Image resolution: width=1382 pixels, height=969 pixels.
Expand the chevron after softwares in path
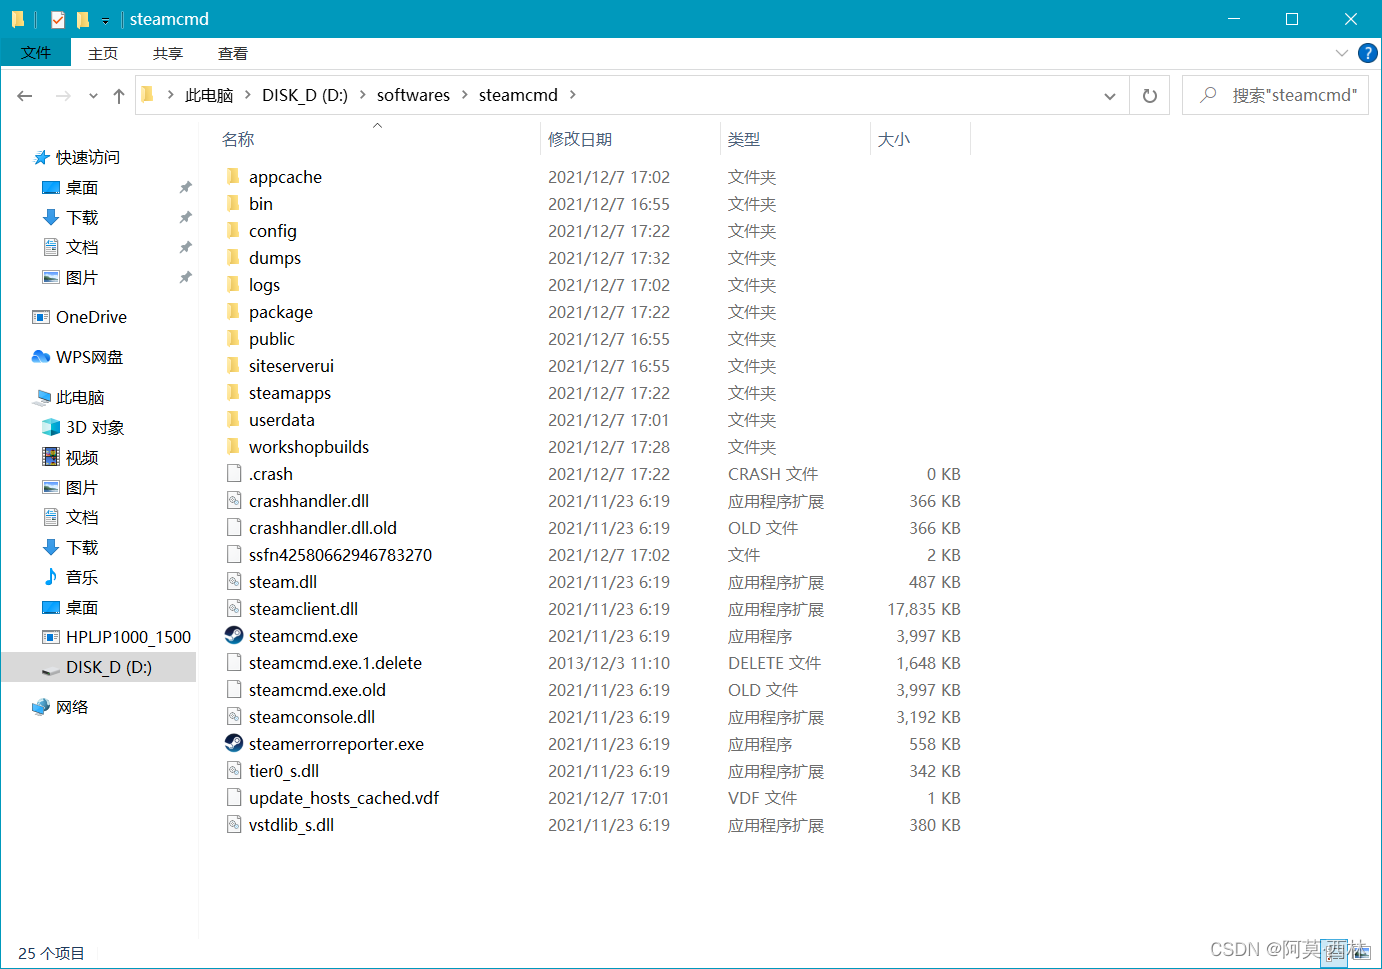465,95
